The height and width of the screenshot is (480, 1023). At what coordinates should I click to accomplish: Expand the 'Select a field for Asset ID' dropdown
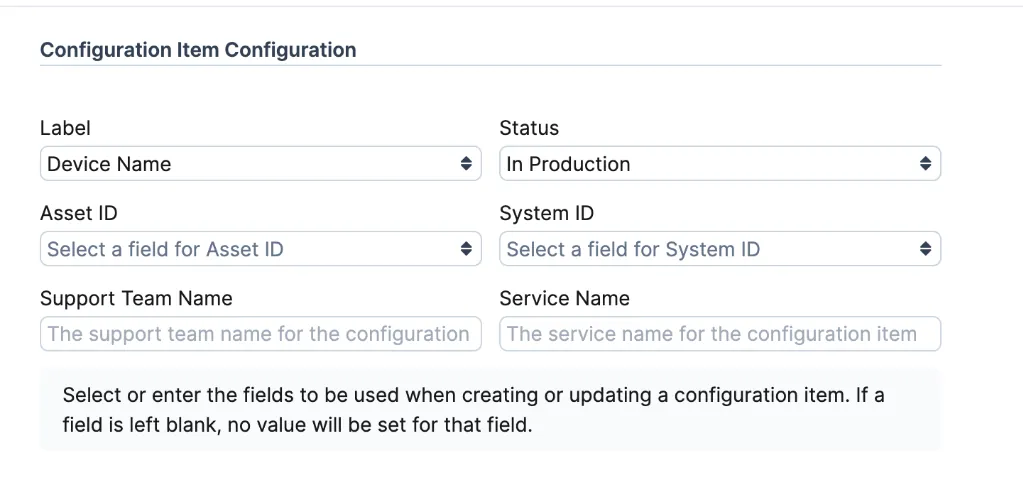pyautogui.click(x=250, y=249)
